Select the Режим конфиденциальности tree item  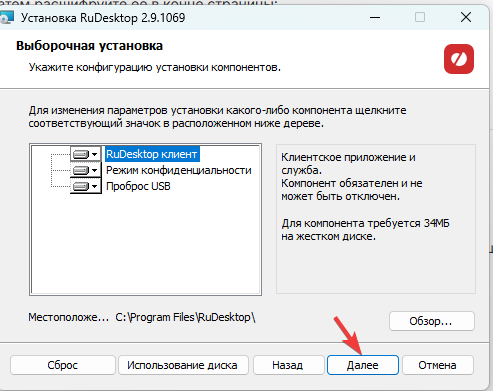(179, 170)
